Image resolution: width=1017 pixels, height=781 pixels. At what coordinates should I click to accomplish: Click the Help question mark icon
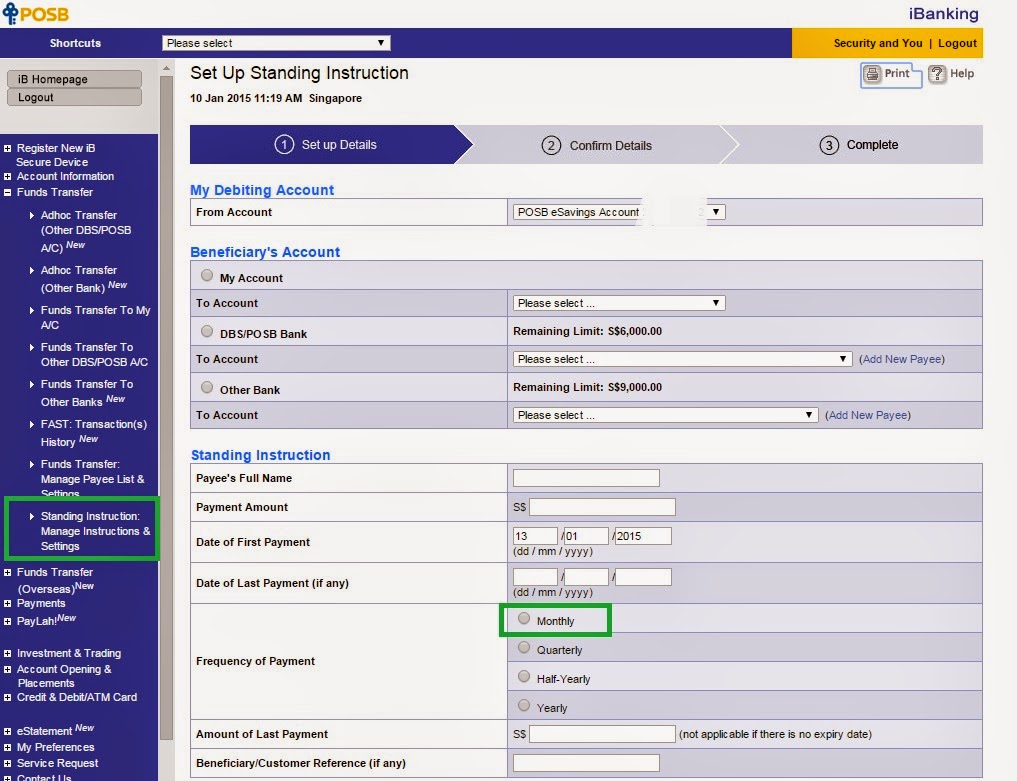point(937,74)
